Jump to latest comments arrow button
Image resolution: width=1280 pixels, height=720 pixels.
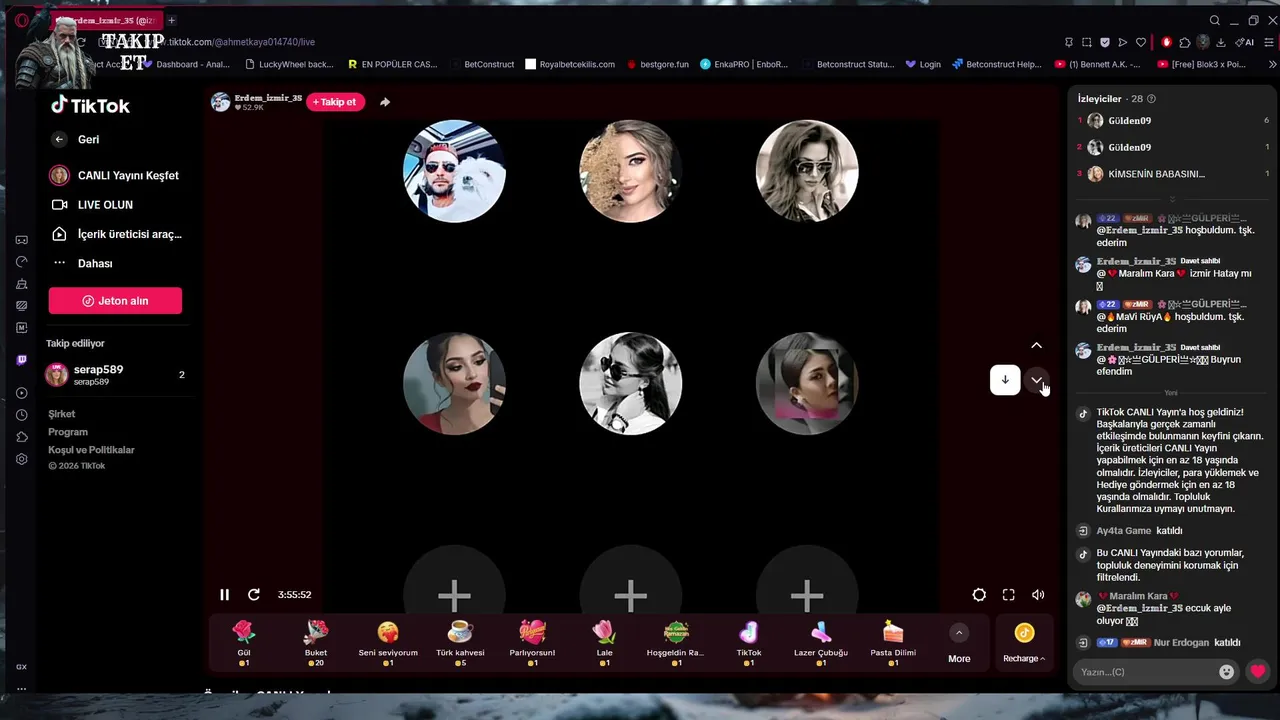[x=1005, y=380]
